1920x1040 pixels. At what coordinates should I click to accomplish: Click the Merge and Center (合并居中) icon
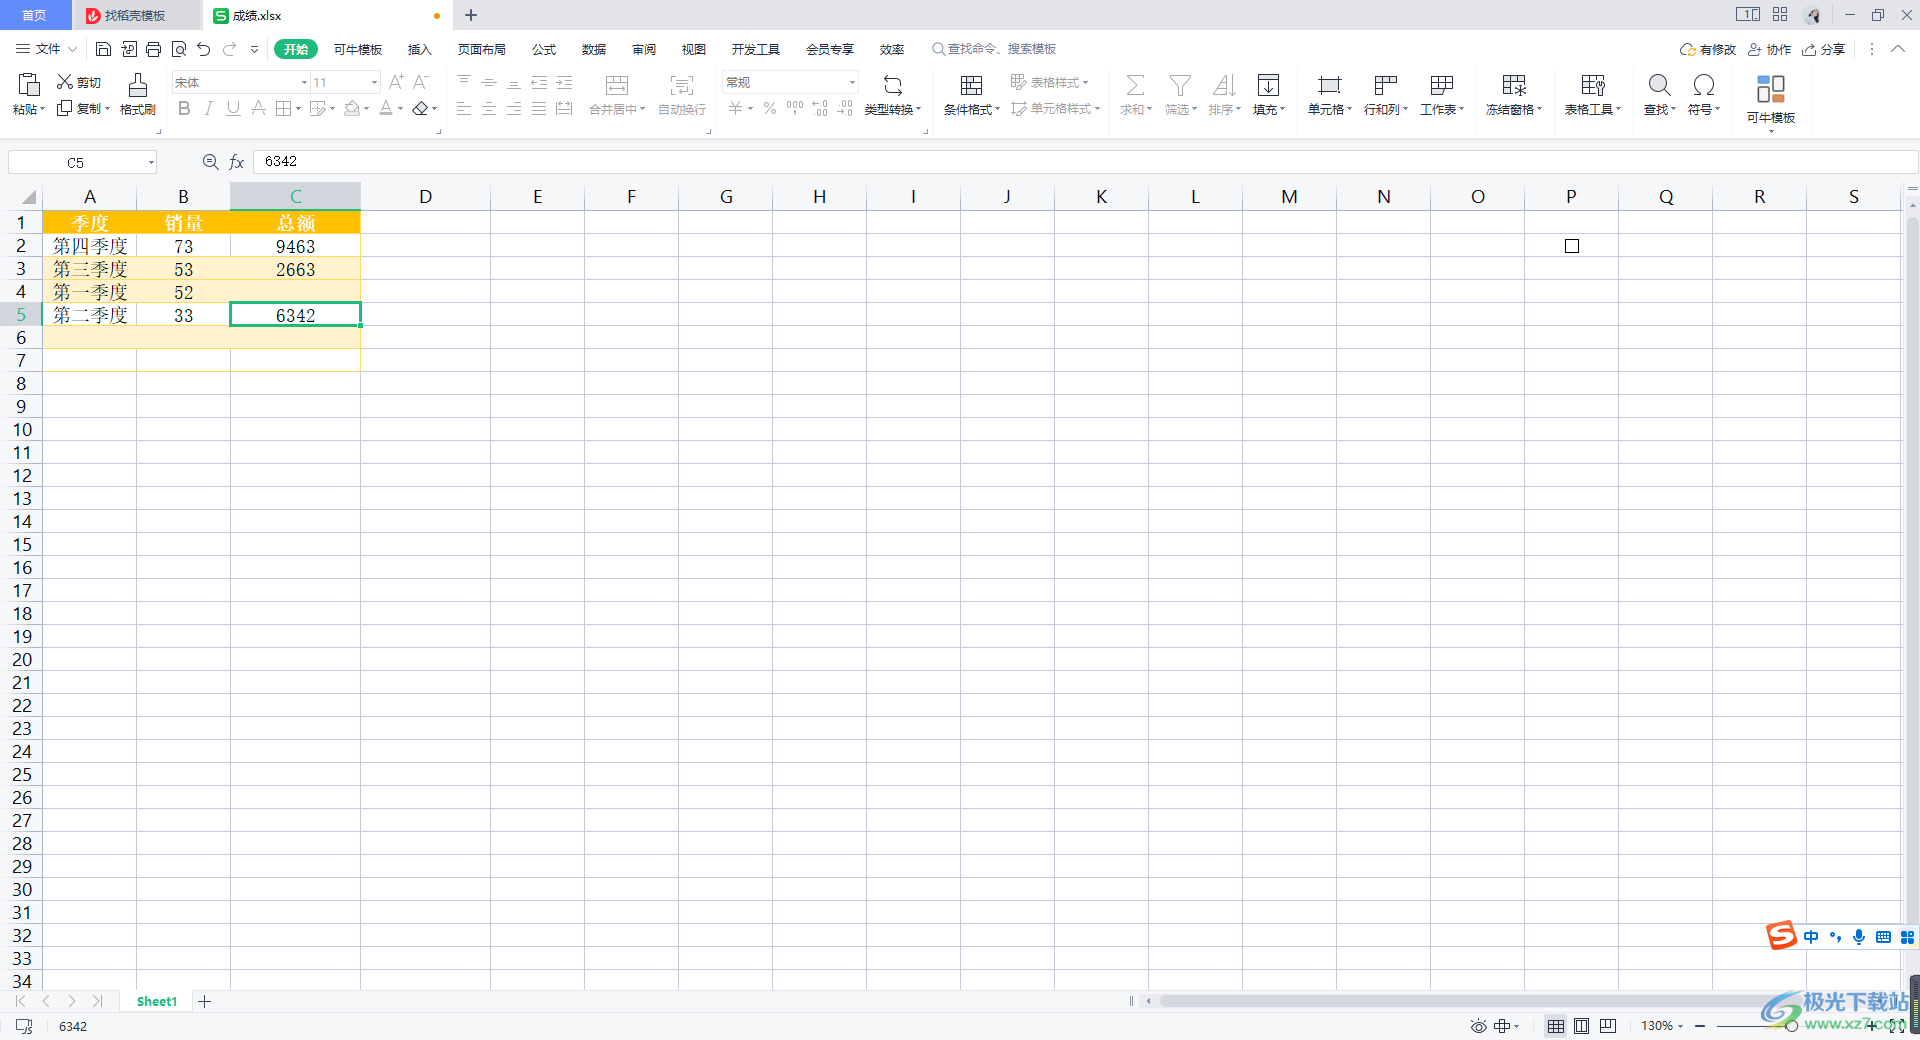[617, 85]
